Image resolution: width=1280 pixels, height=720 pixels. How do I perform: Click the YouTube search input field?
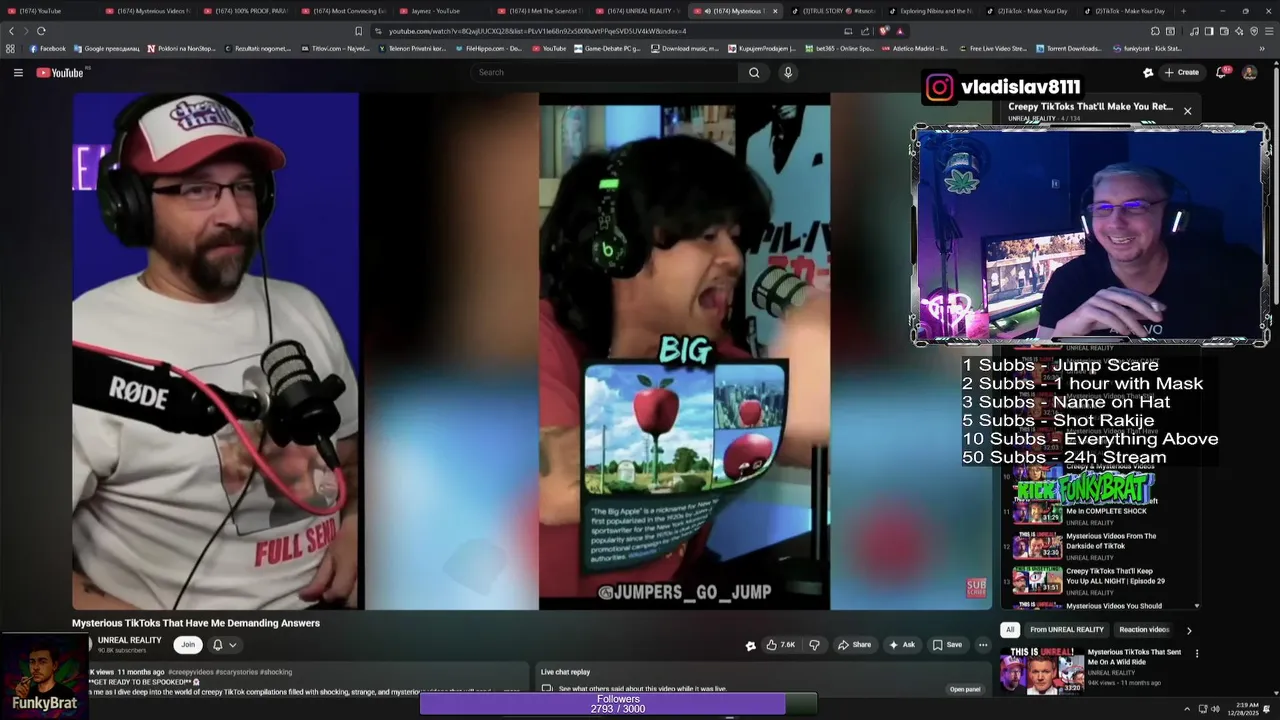pyautogui.click(x=605, y=72)
